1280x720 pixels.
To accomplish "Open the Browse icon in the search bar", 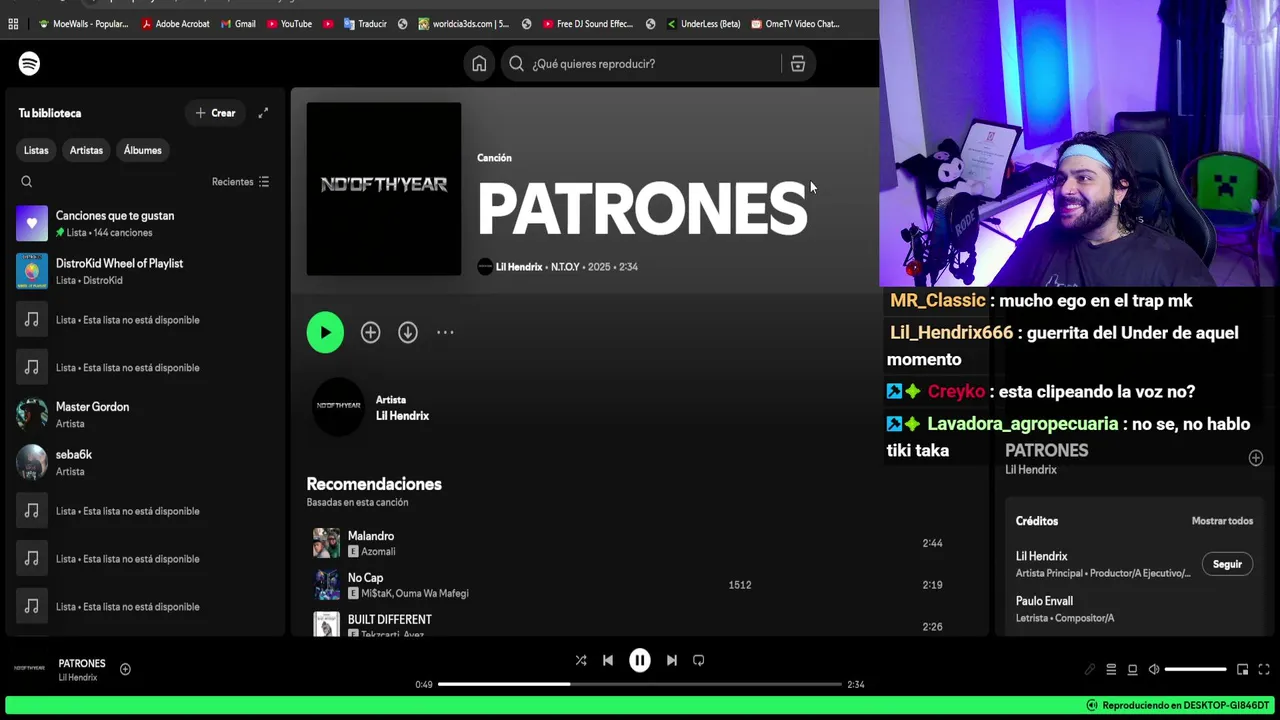I will 797,64.
